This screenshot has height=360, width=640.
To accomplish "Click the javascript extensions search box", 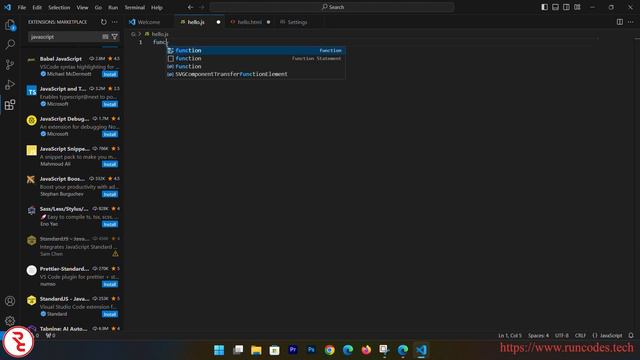I will click(x=64, y=37).
